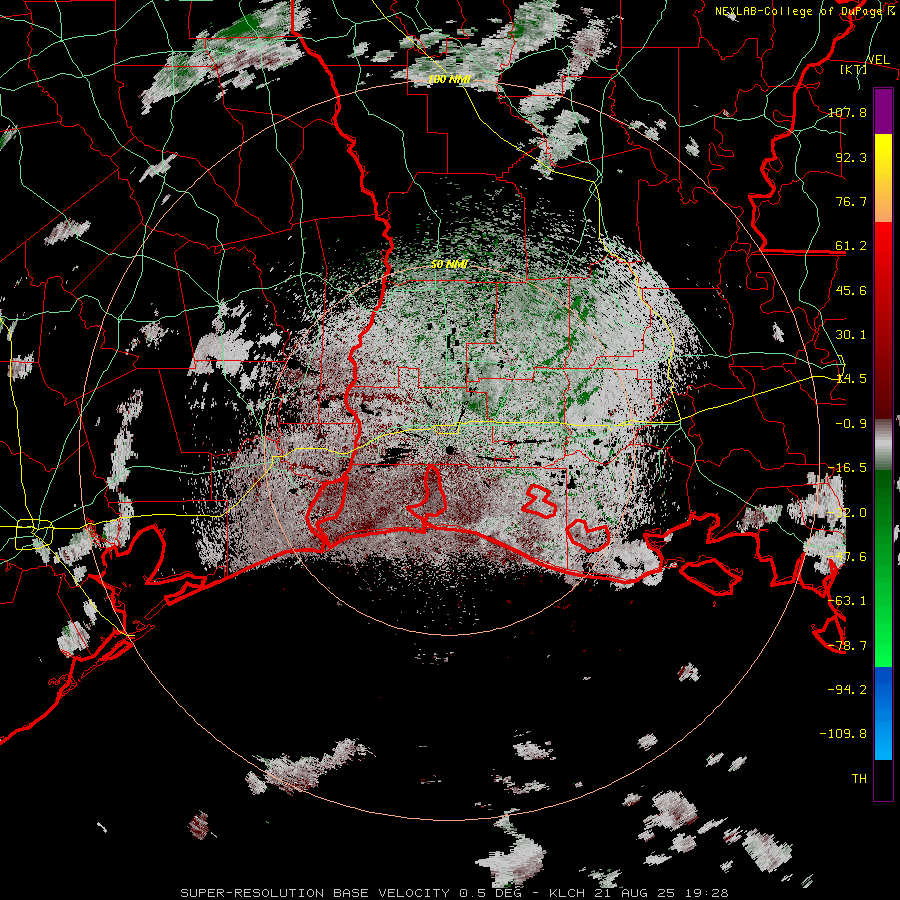Select the -63.1 scale value

[x=847, y=601]
